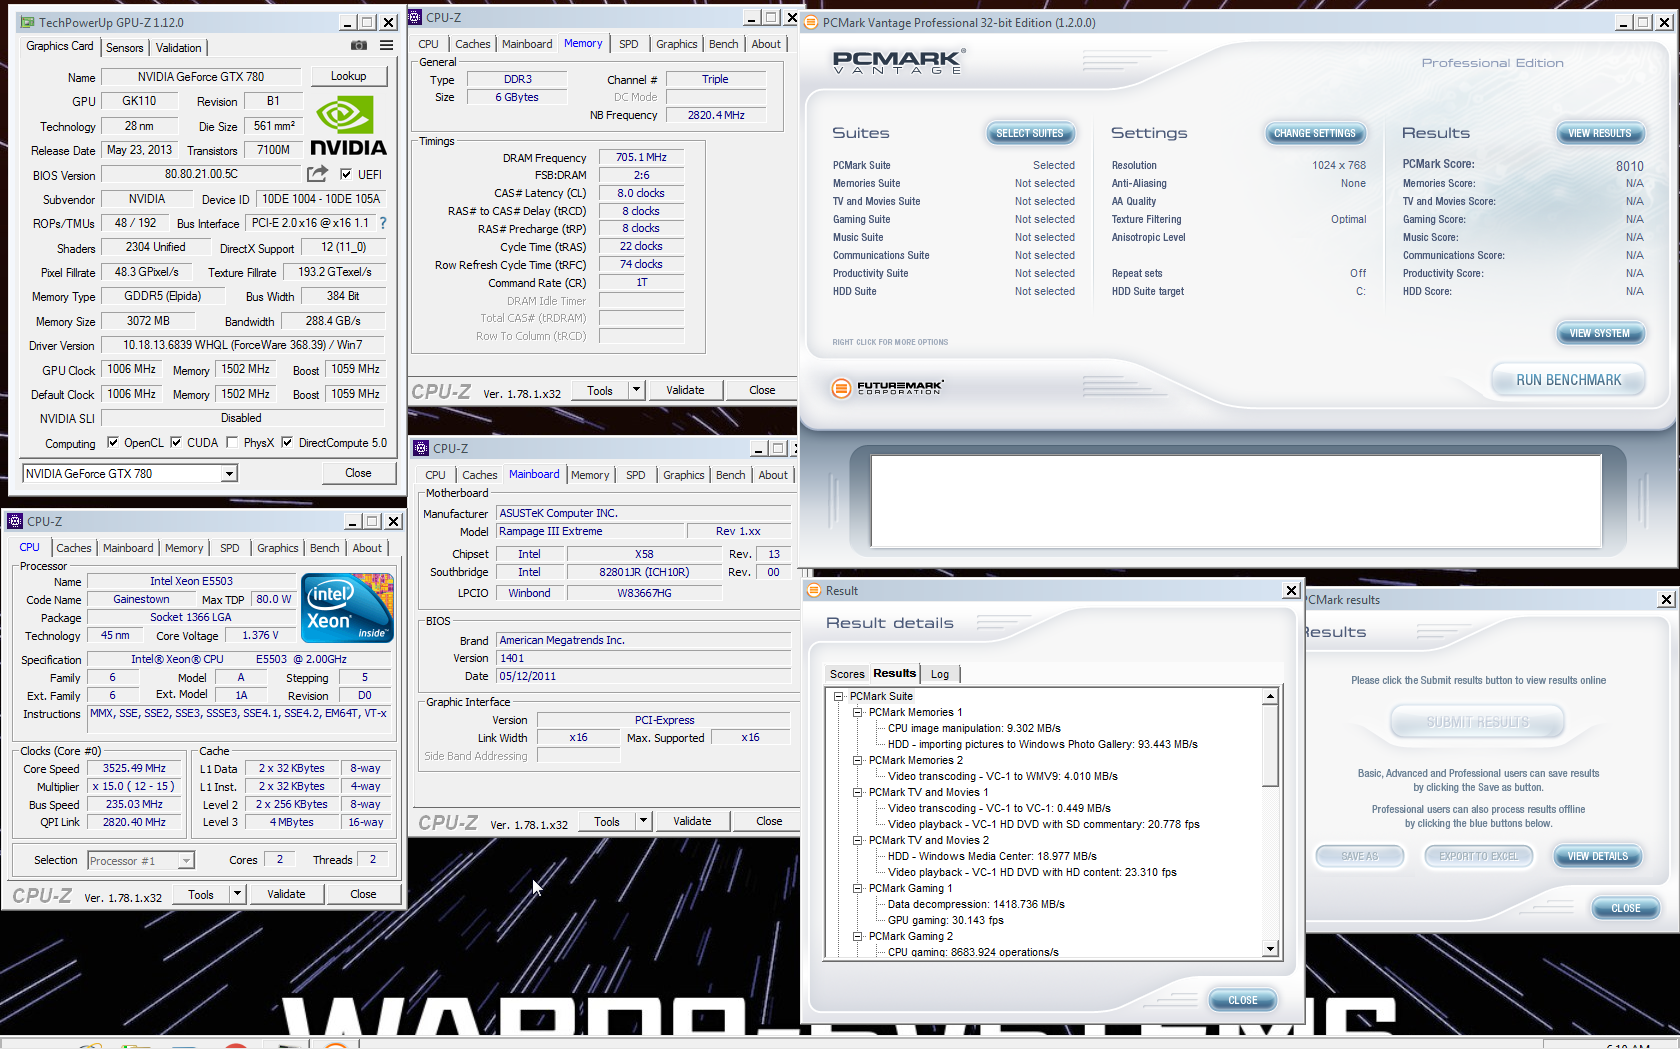Click EXPORT TO EXCEL button

[x=1478, y=856]
